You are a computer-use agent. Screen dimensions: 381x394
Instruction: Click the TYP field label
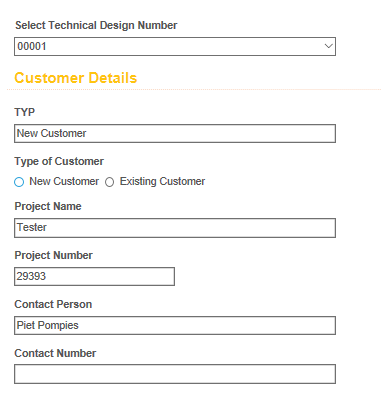click(x=24, y=112)
